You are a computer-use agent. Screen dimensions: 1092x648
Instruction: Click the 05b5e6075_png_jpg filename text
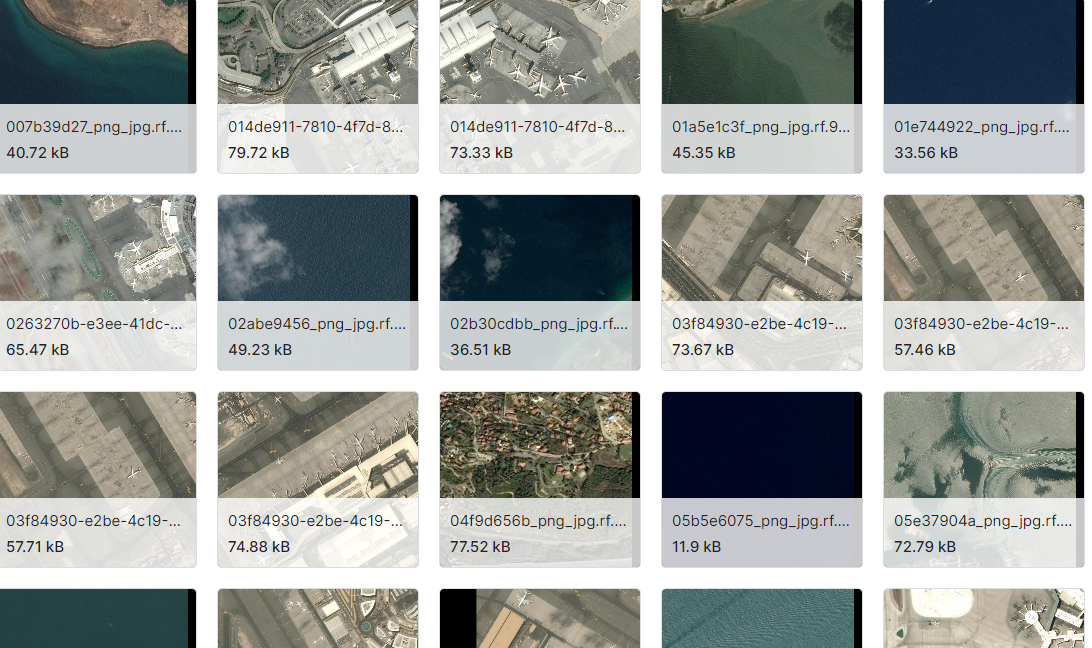pos(761,521)
